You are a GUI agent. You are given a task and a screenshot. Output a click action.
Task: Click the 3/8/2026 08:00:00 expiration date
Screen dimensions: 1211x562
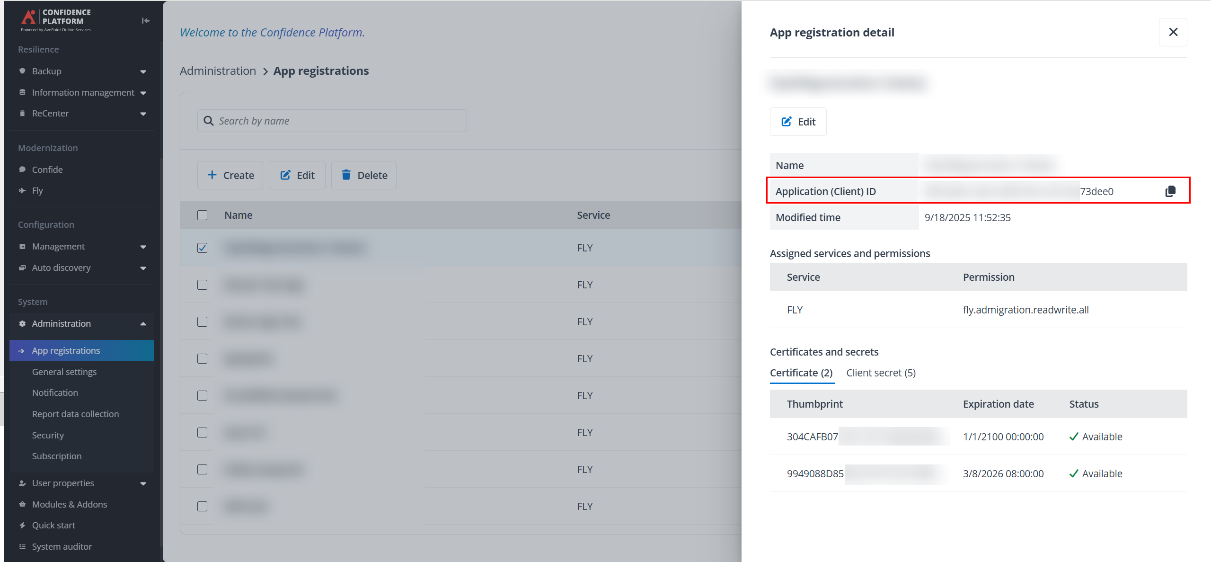tap(1003, 474)
